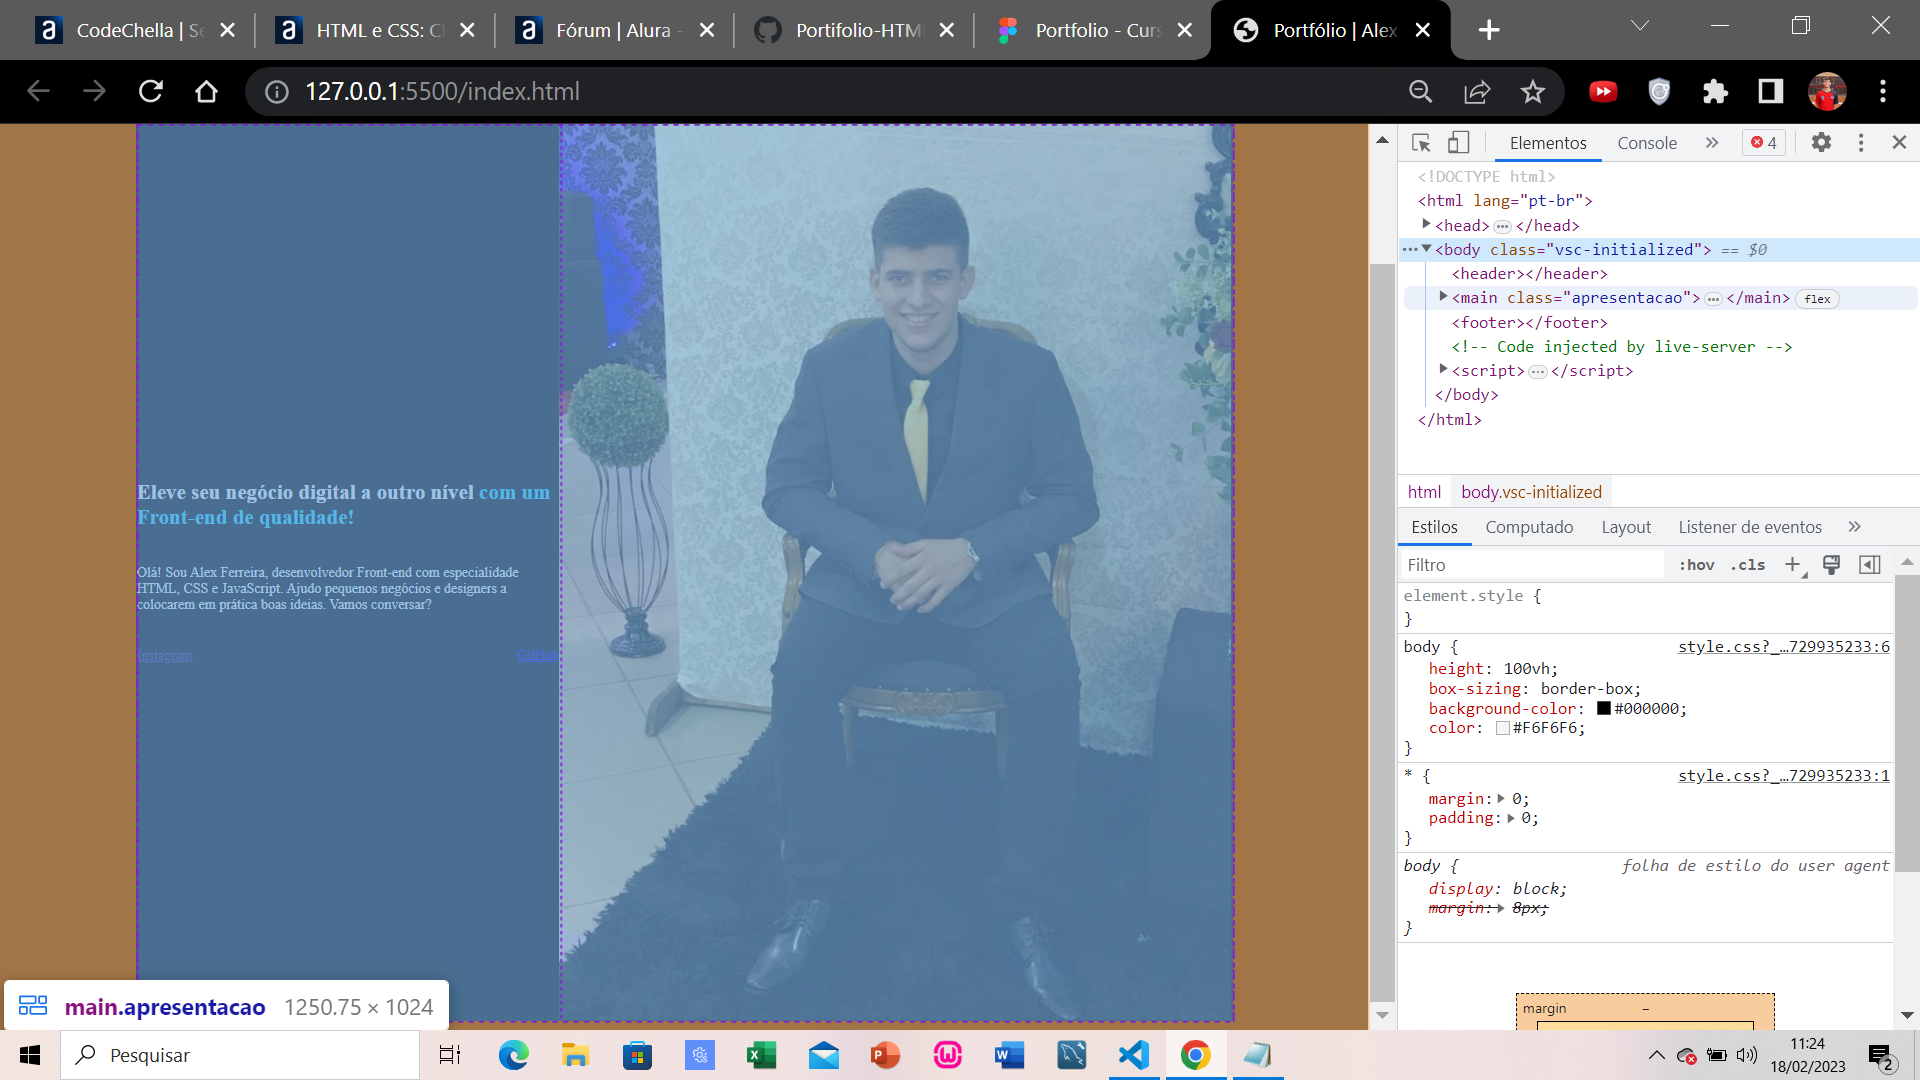
Task: Bookmark this page star icon
Action: click(x=1532, y=92)
